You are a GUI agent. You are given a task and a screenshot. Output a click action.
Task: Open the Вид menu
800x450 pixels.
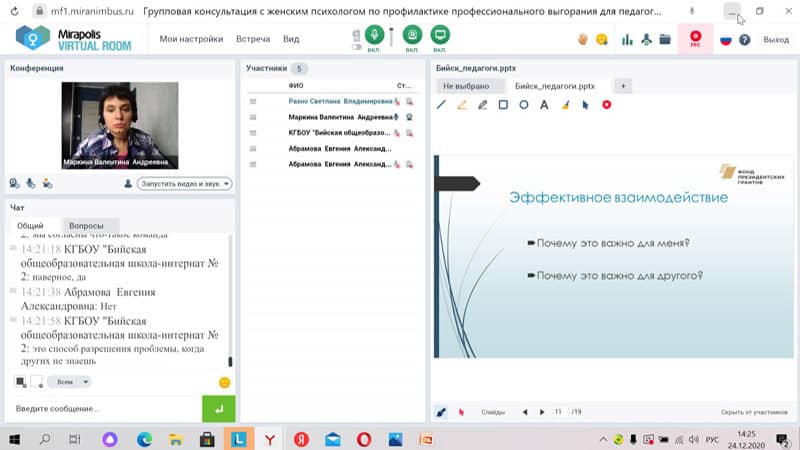click(291, 39)
